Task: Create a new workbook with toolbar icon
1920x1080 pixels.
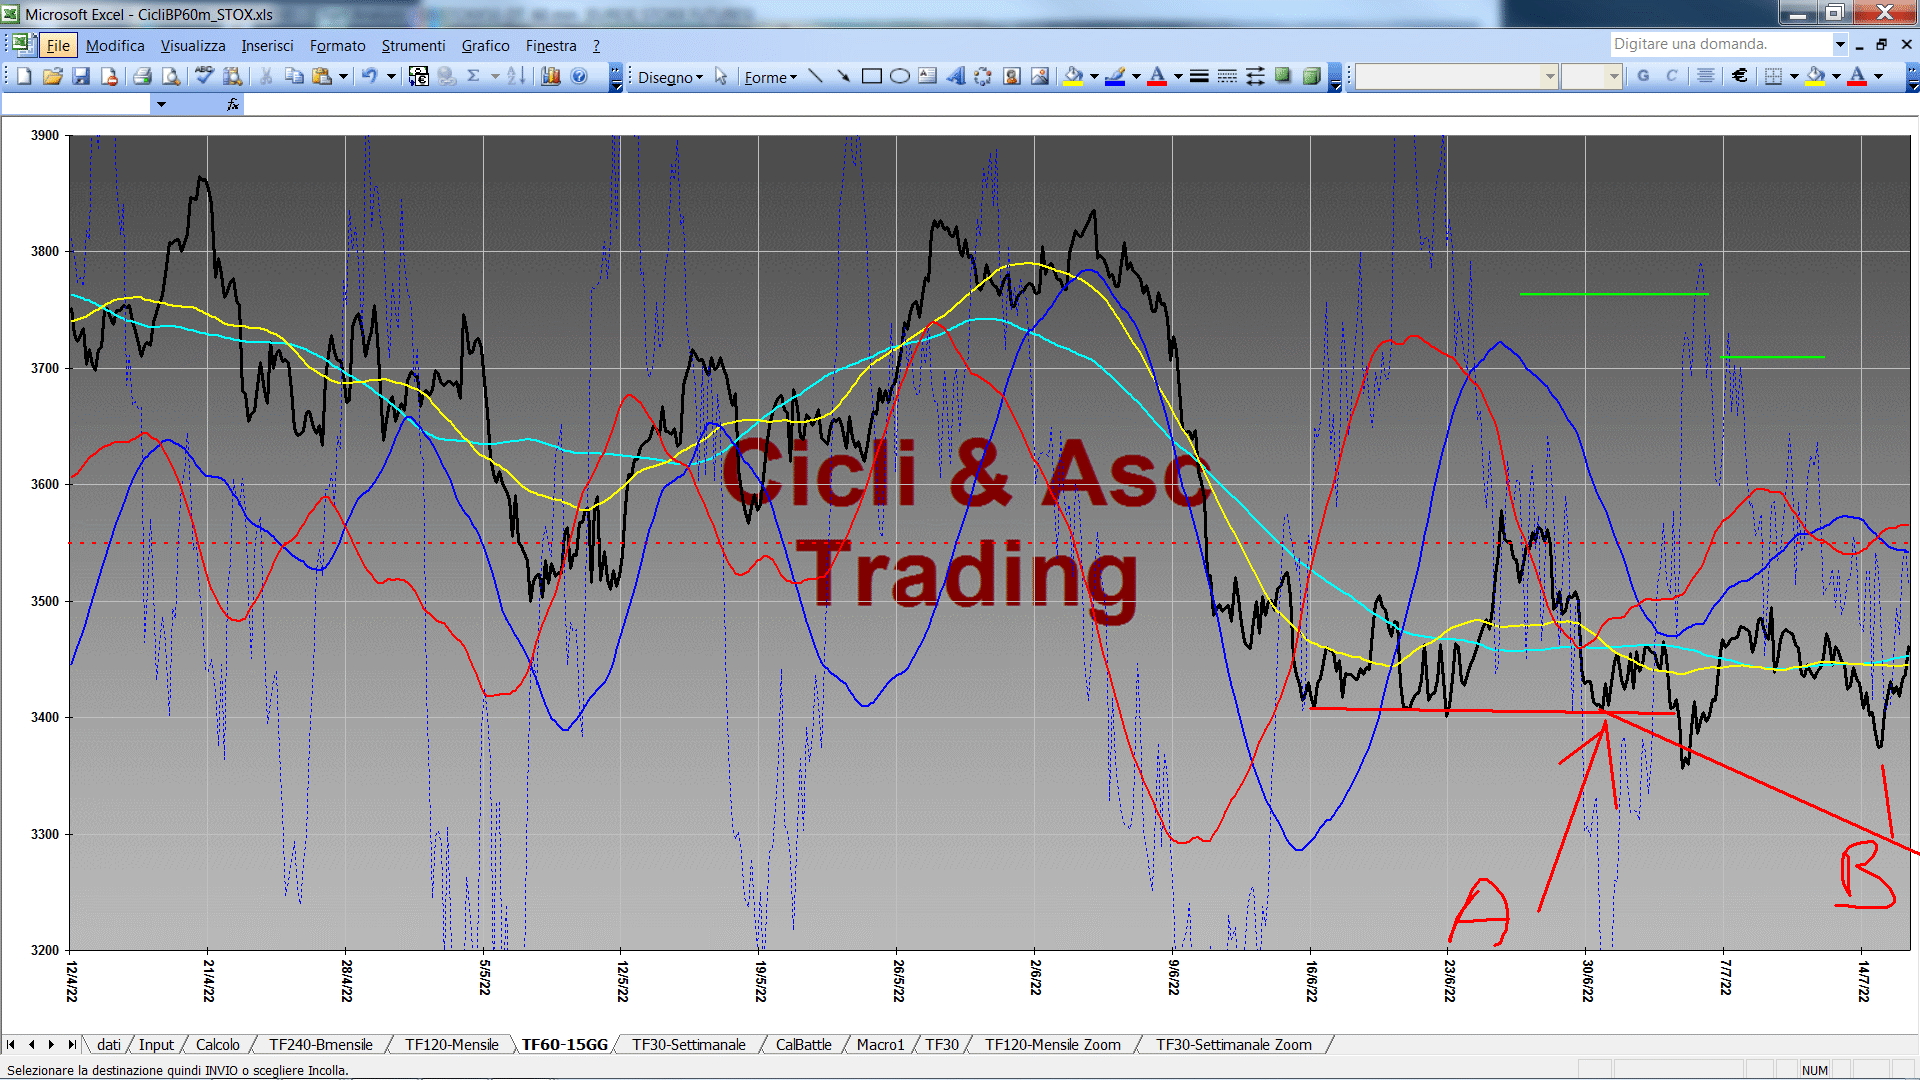Action: (x=24, y=76)
